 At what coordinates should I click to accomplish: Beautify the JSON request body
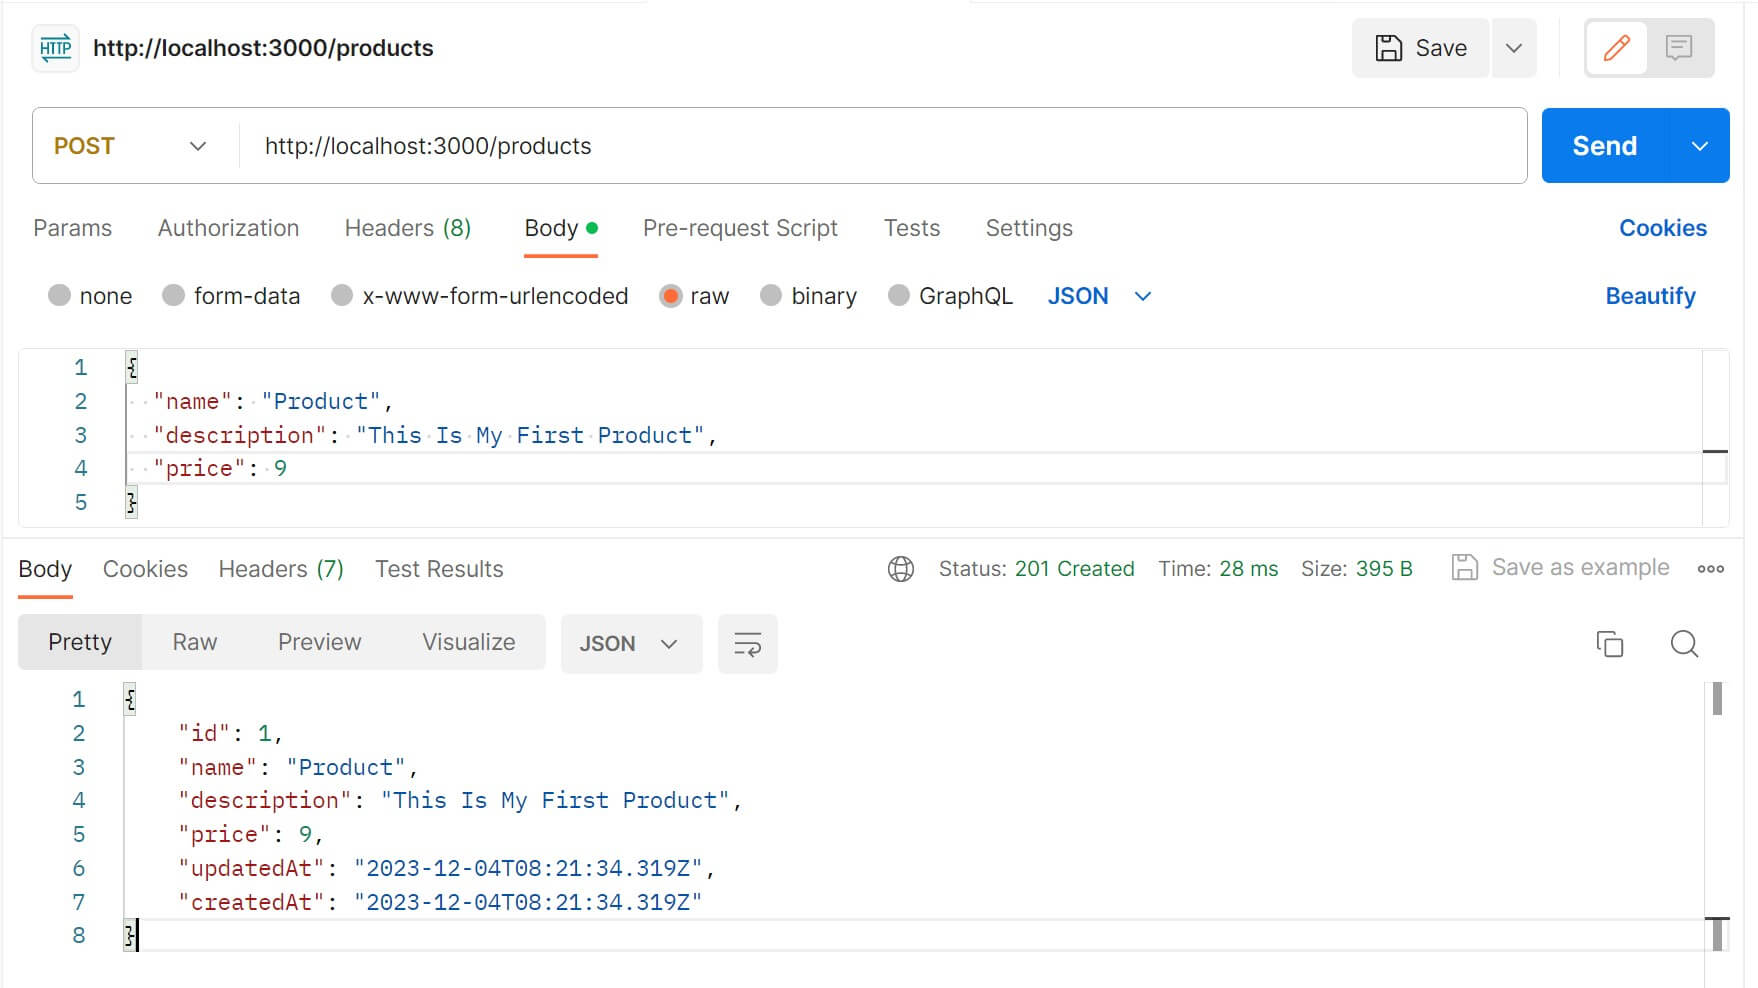(1650, 295)
